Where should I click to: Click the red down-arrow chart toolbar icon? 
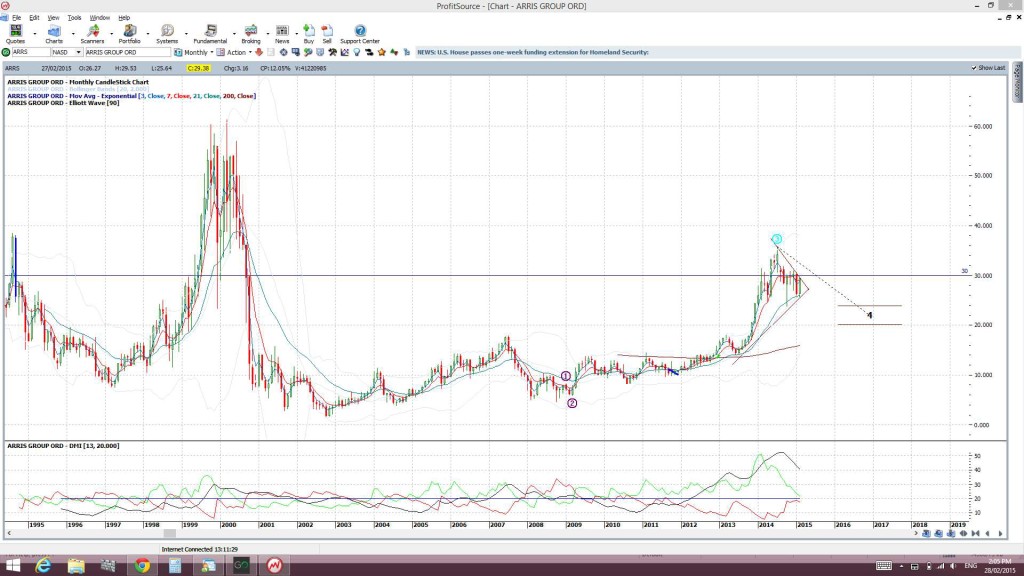(259, 52)
